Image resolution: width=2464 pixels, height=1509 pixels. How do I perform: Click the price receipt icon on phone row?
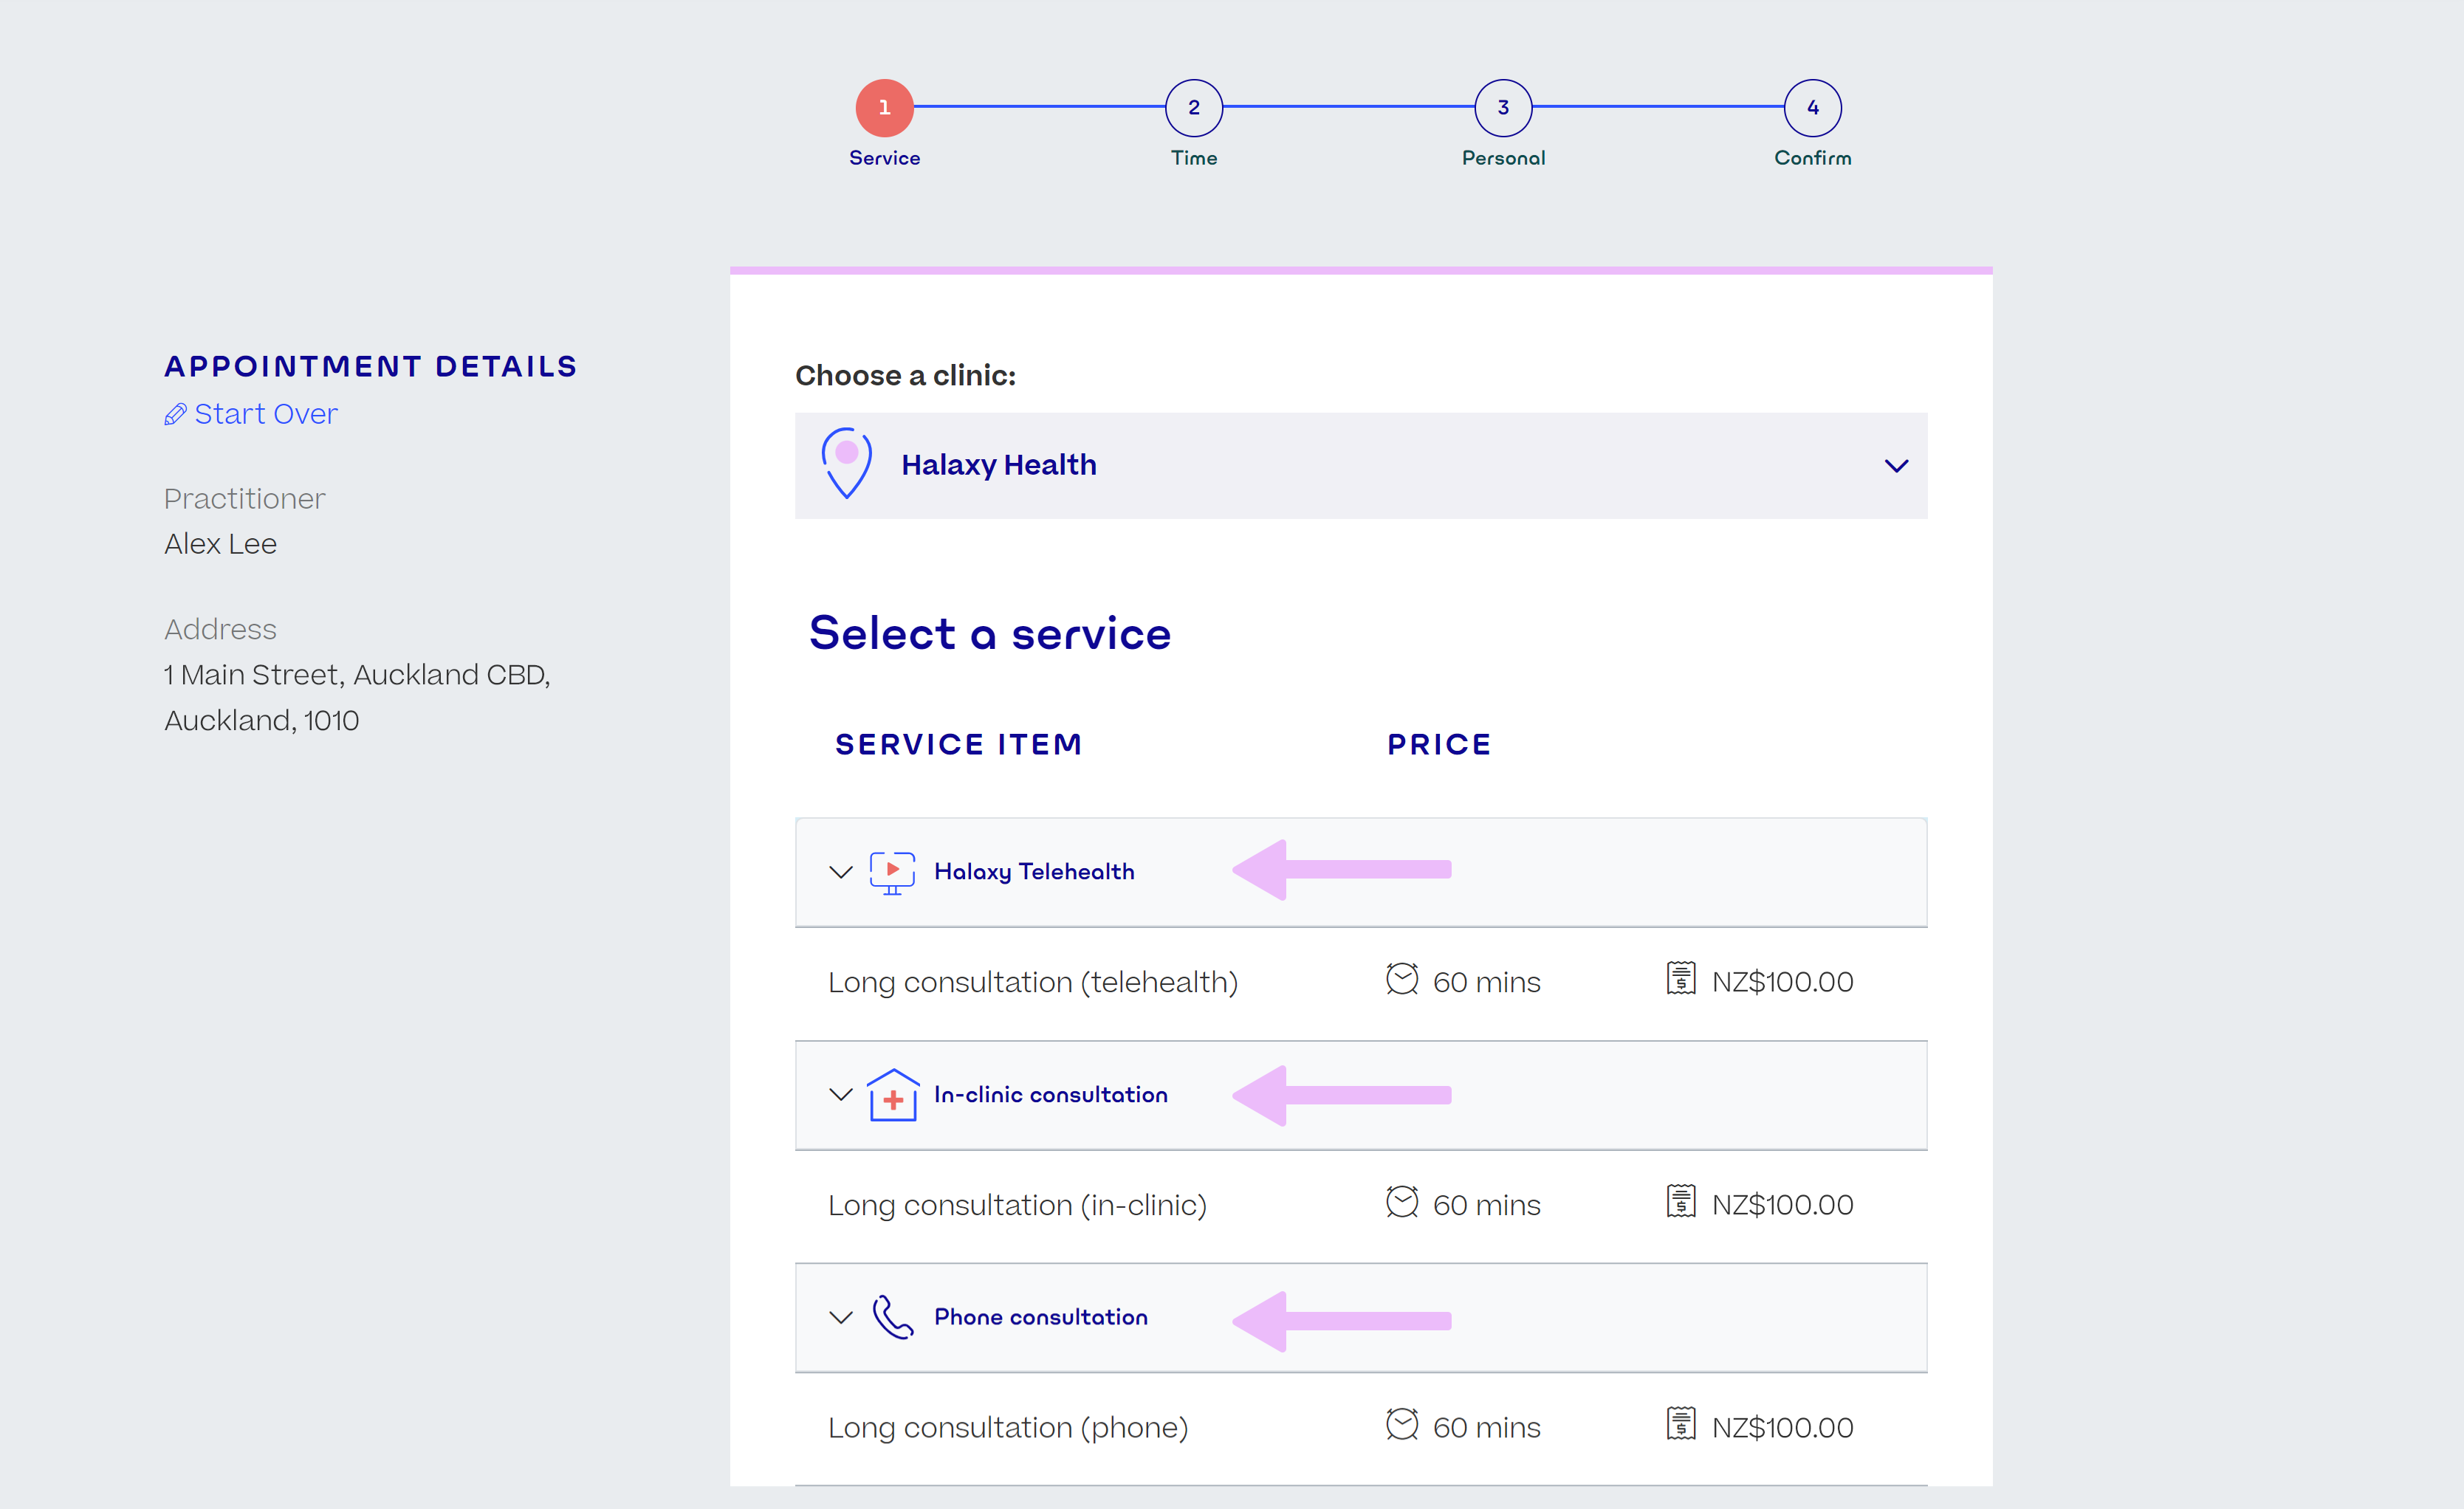tap(1681, 1424)
